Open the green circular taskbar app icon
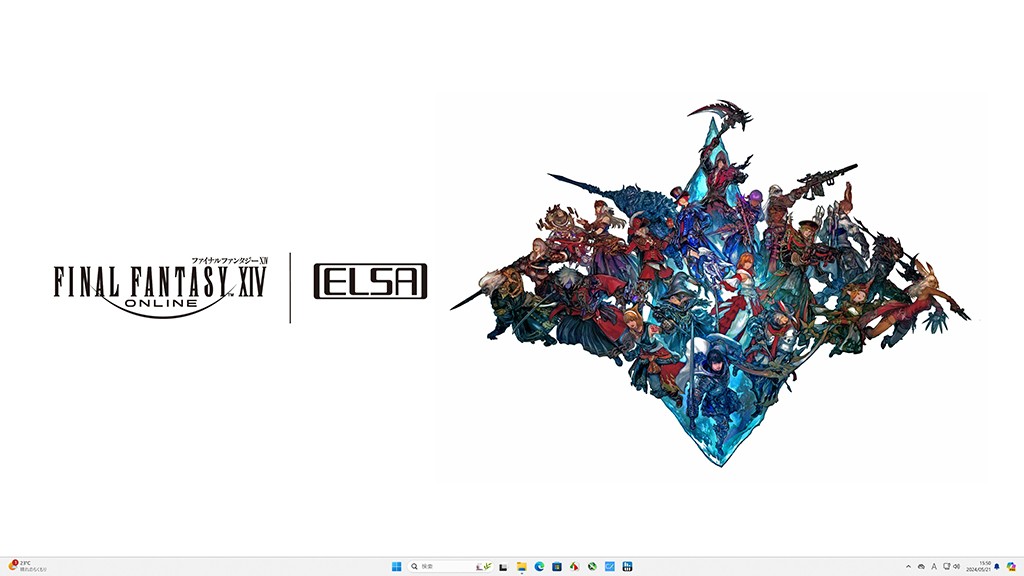The height and width of the screenshot is (576, 1024). coord(592,566)
